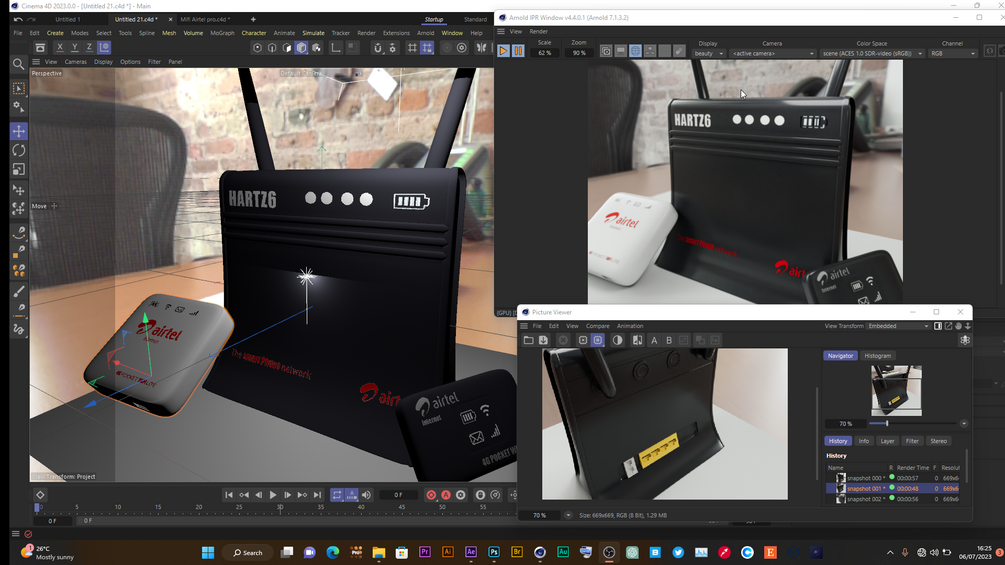Click Picture Viewer half-circle contrast icon
The image size is (1005, 565).
[617, 340]
